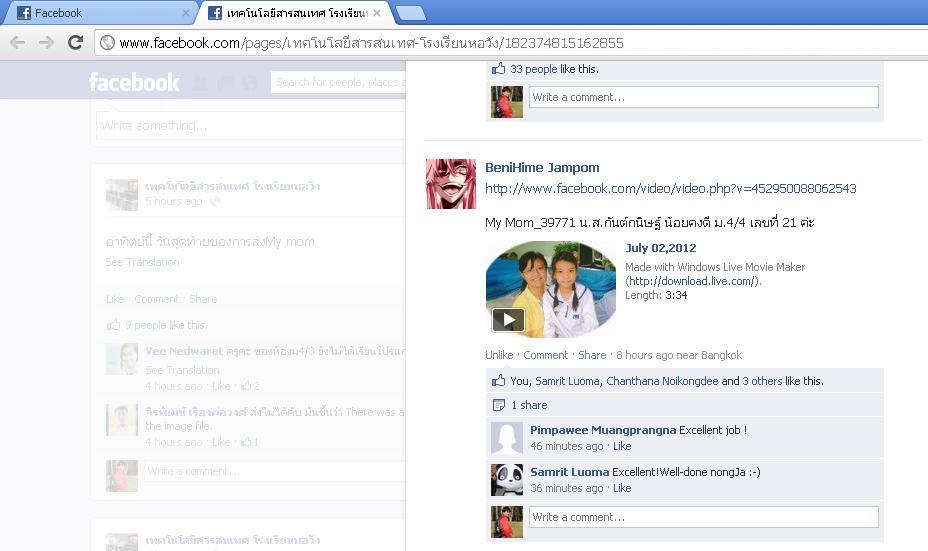Click the thumbs-up icon beside 33 people
928x551 pixels.
point(498,69)
